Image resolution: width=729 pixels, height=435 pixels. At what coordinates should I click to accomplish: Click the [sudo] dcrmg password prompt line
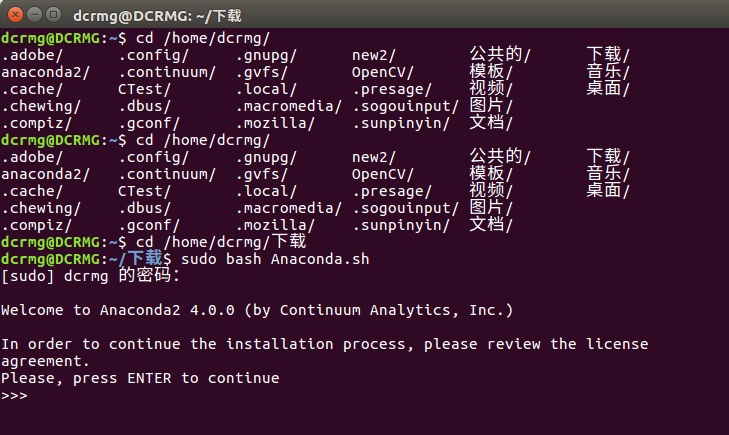[90, 276]
